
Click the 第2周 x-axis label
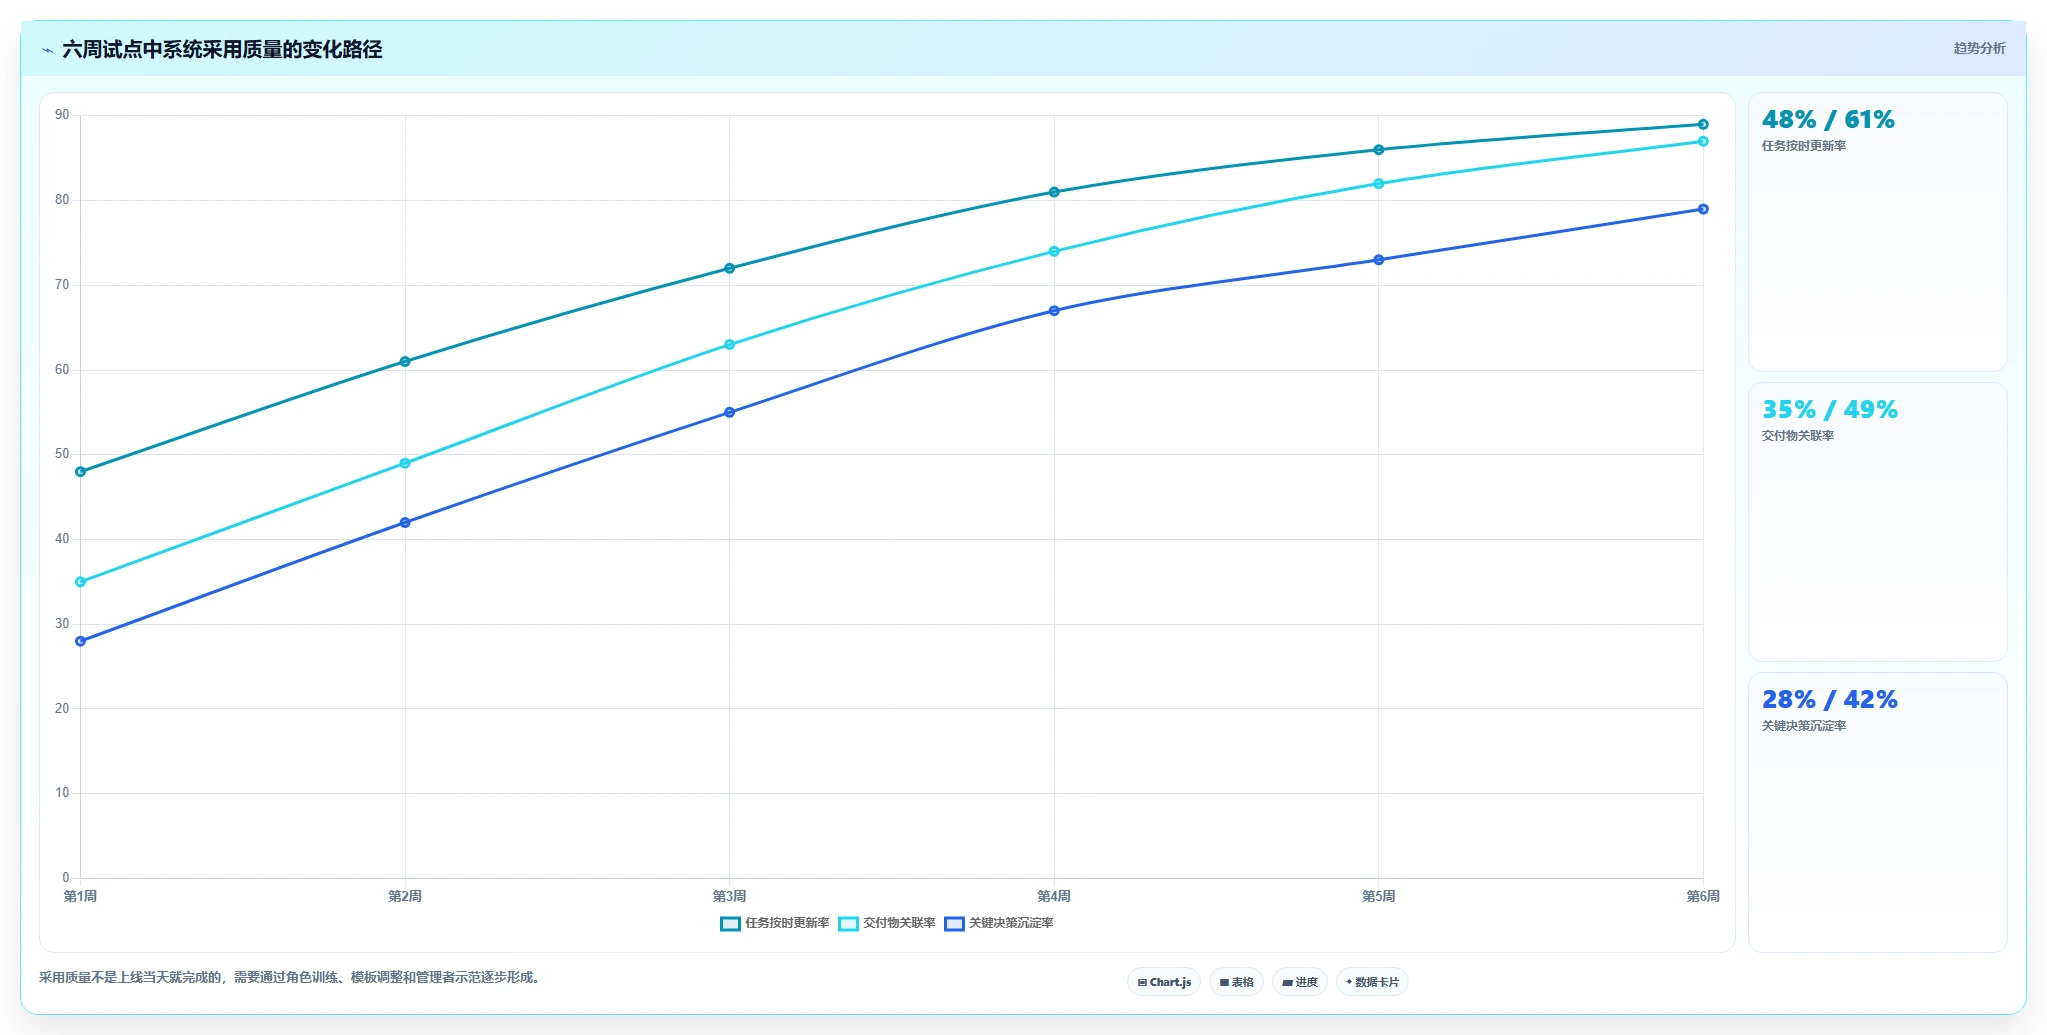pyautogui.click(x=405, y=896)
